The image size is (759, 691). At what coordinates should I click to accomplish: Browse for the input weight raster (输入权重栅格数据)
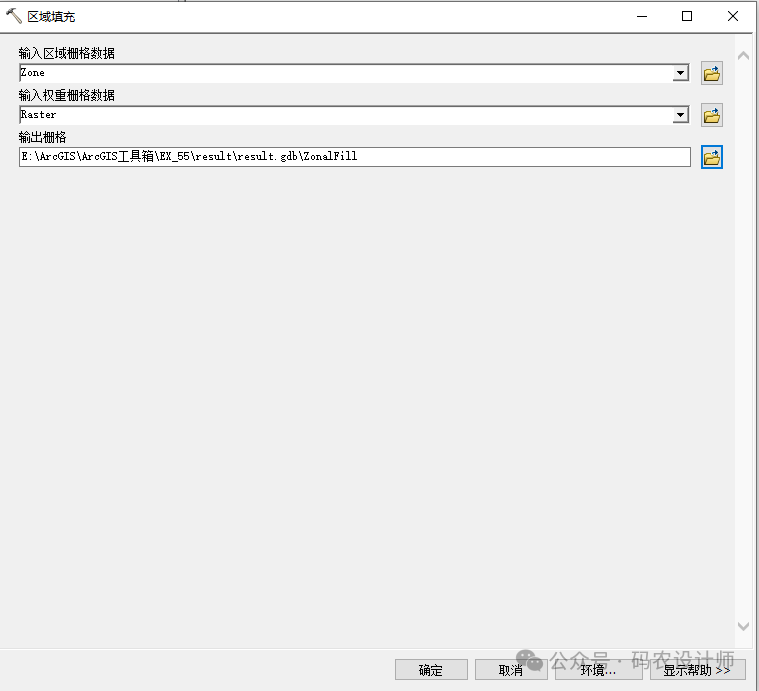click(x=711, y=115)
